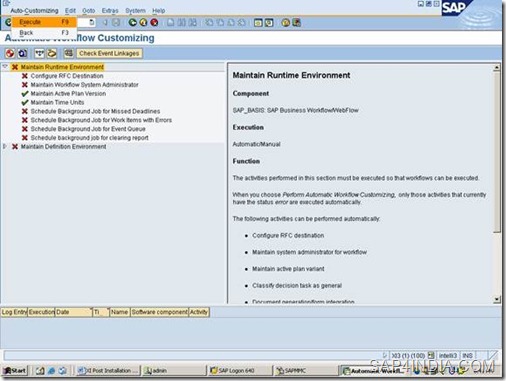Screen dimensions: 506x381
Task: Open the System menu
Action: [135, 11]
